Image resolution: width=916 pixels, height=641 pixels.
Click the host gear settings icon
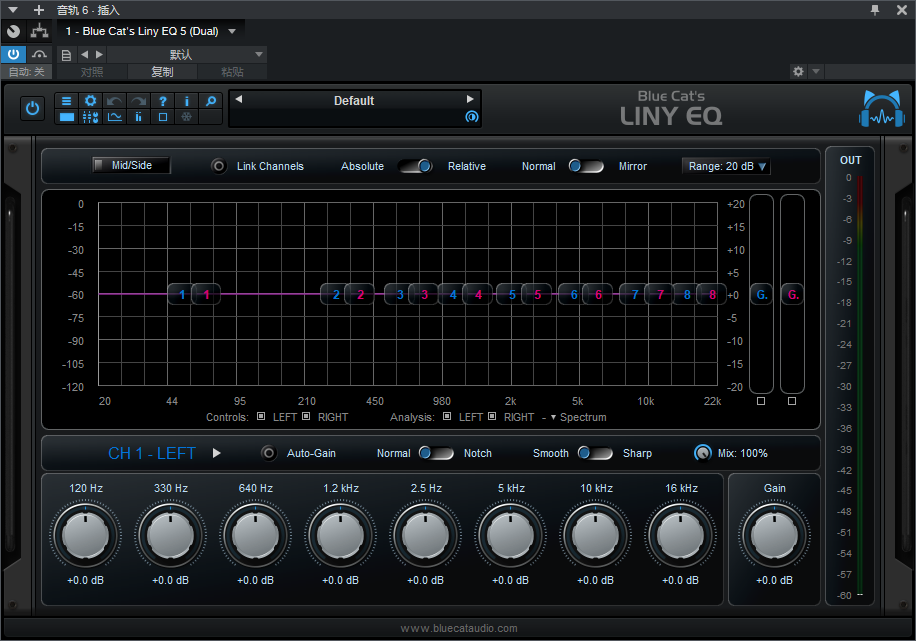click(798, 72)
